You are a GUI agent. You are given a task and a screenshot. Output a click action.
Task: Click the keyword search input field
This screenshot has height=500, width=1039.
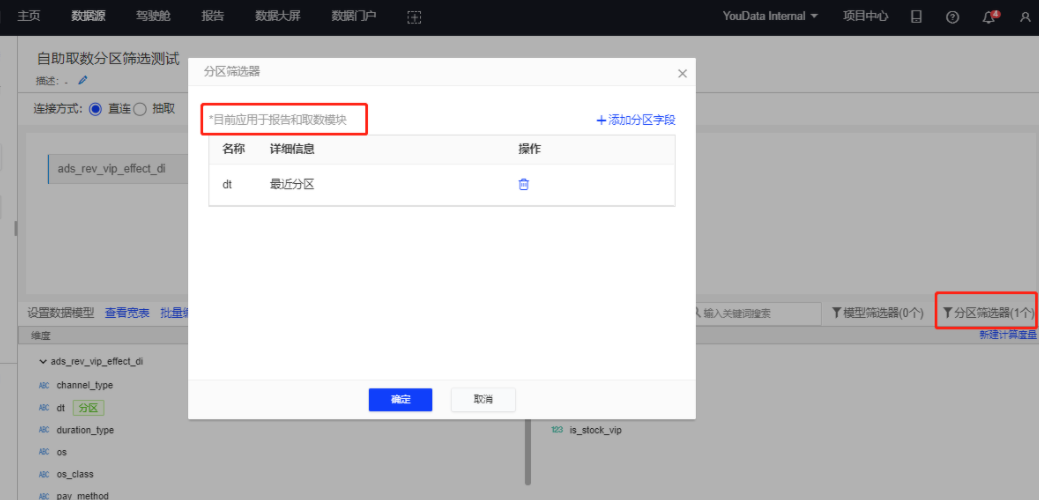(x=755, y=313)
